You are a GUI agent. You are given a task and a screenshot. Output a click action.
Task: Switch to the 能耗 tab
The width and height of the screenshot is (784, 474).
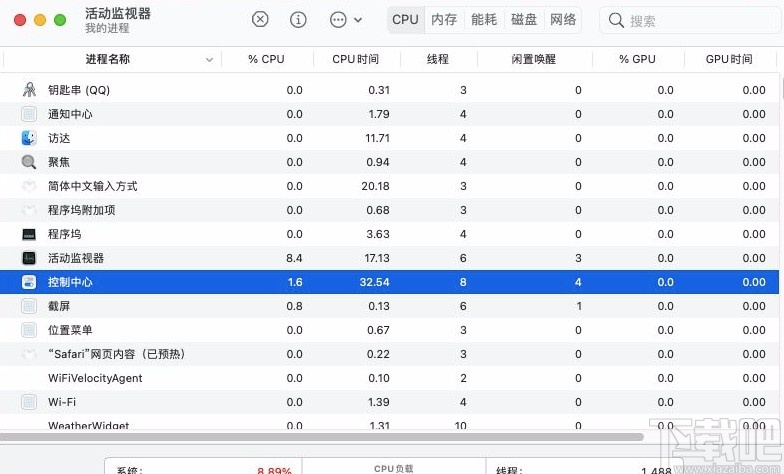click(484, 19)
